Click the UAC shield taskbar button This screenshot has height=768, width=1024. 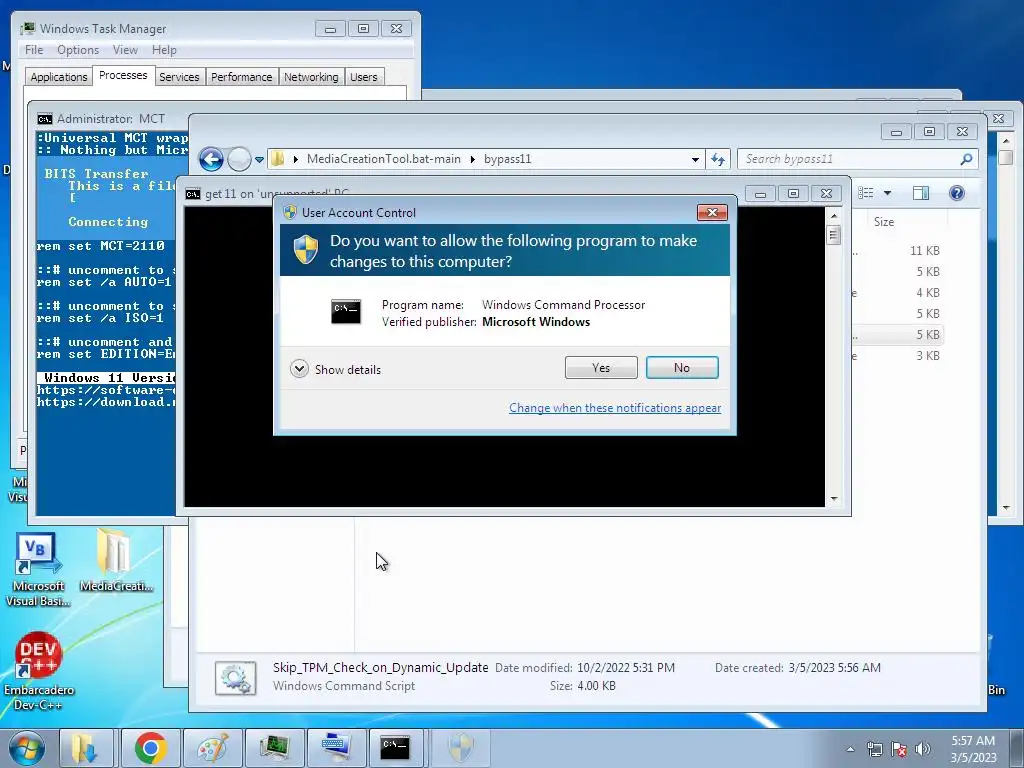click(x=460, y=748)
